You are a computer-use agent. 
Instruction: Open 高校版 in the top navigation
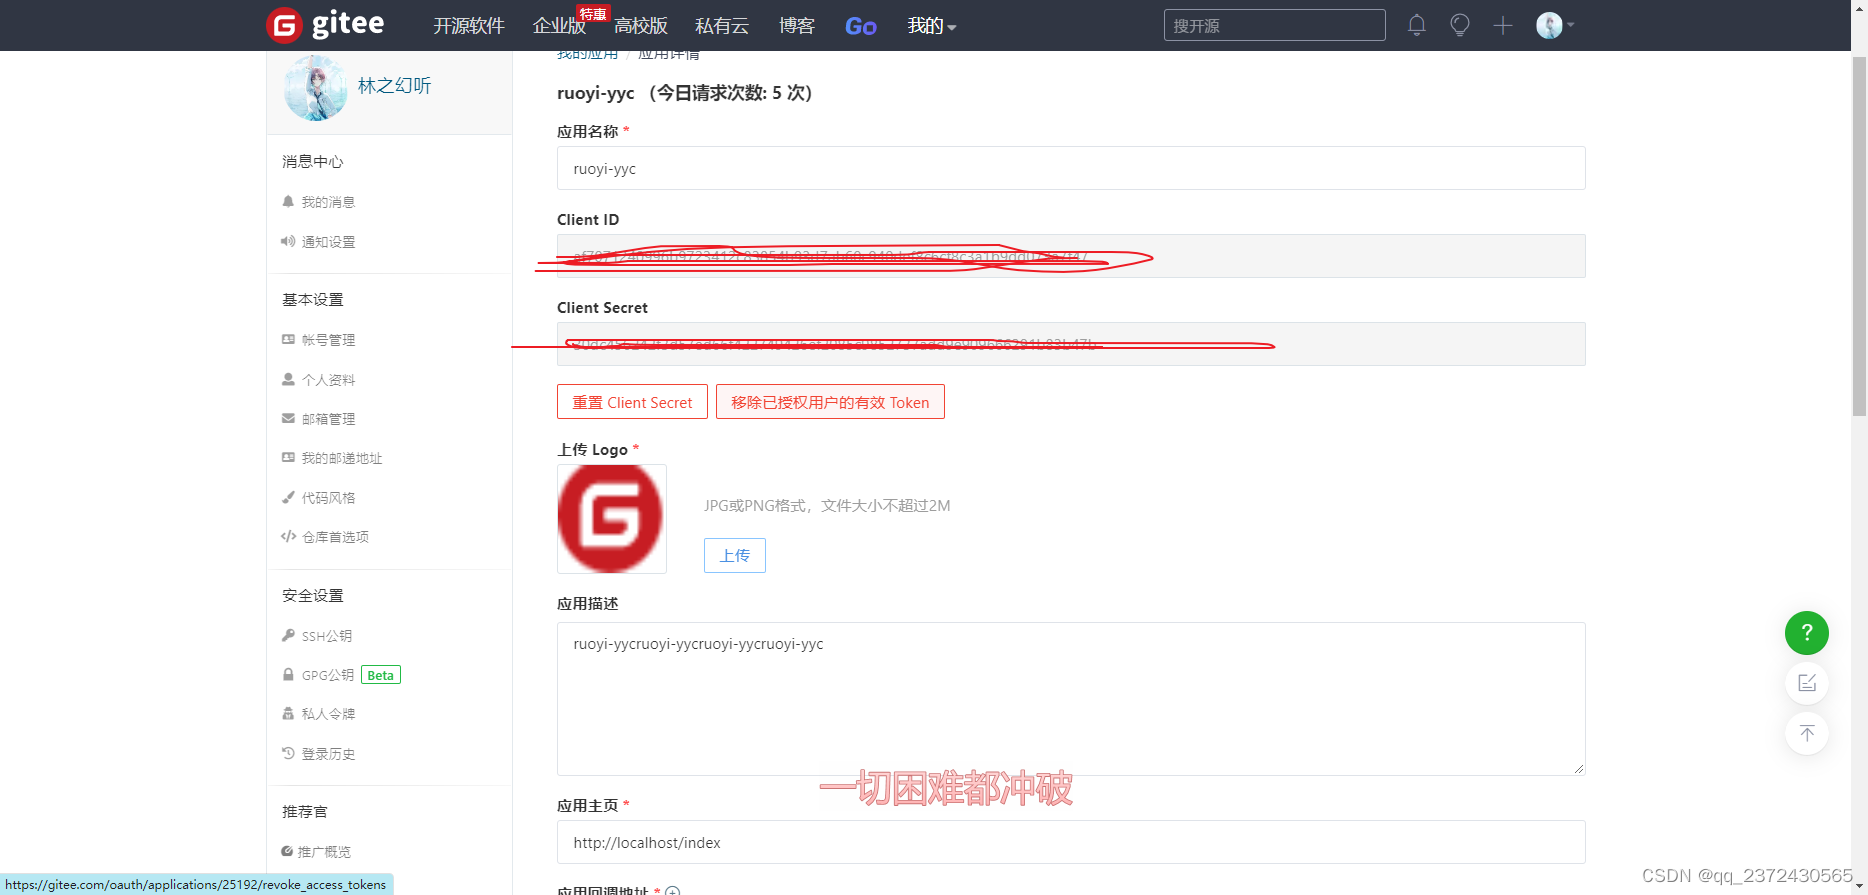(641, 26)
